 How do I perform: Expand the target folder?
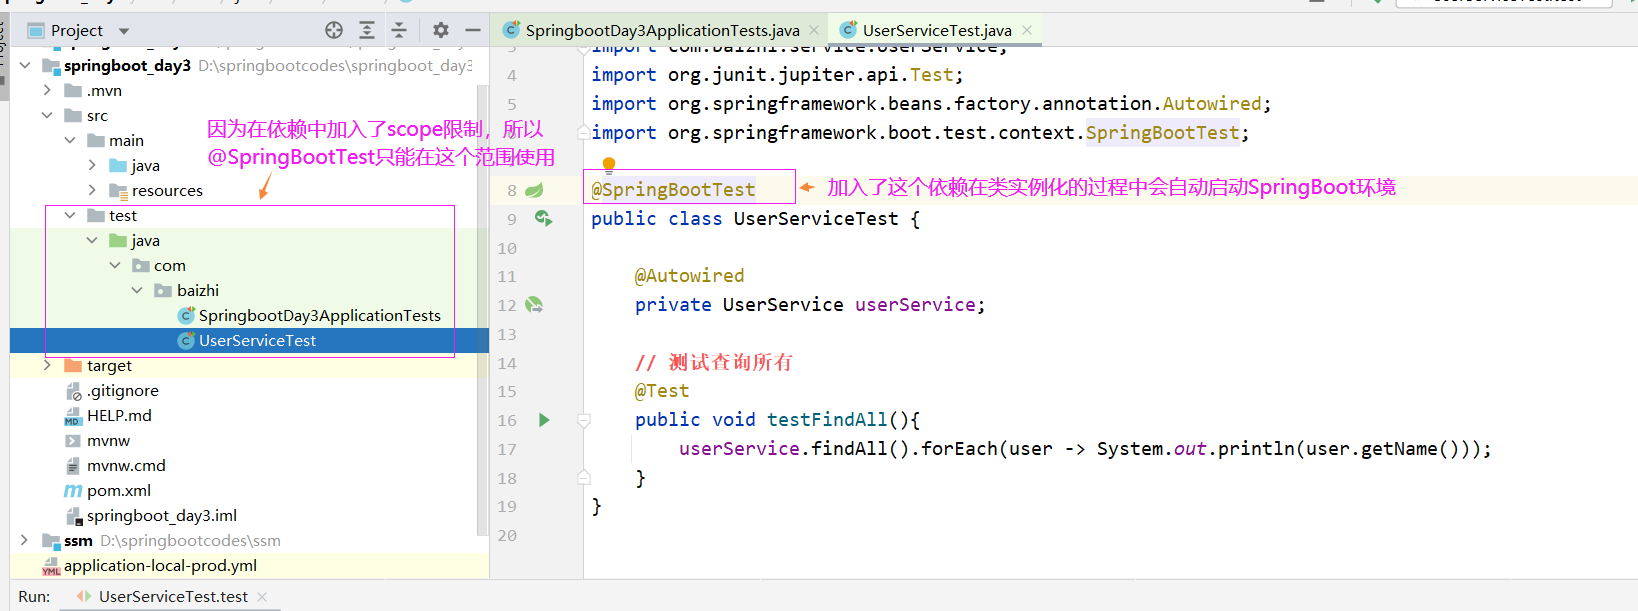[x=47, y=366]
